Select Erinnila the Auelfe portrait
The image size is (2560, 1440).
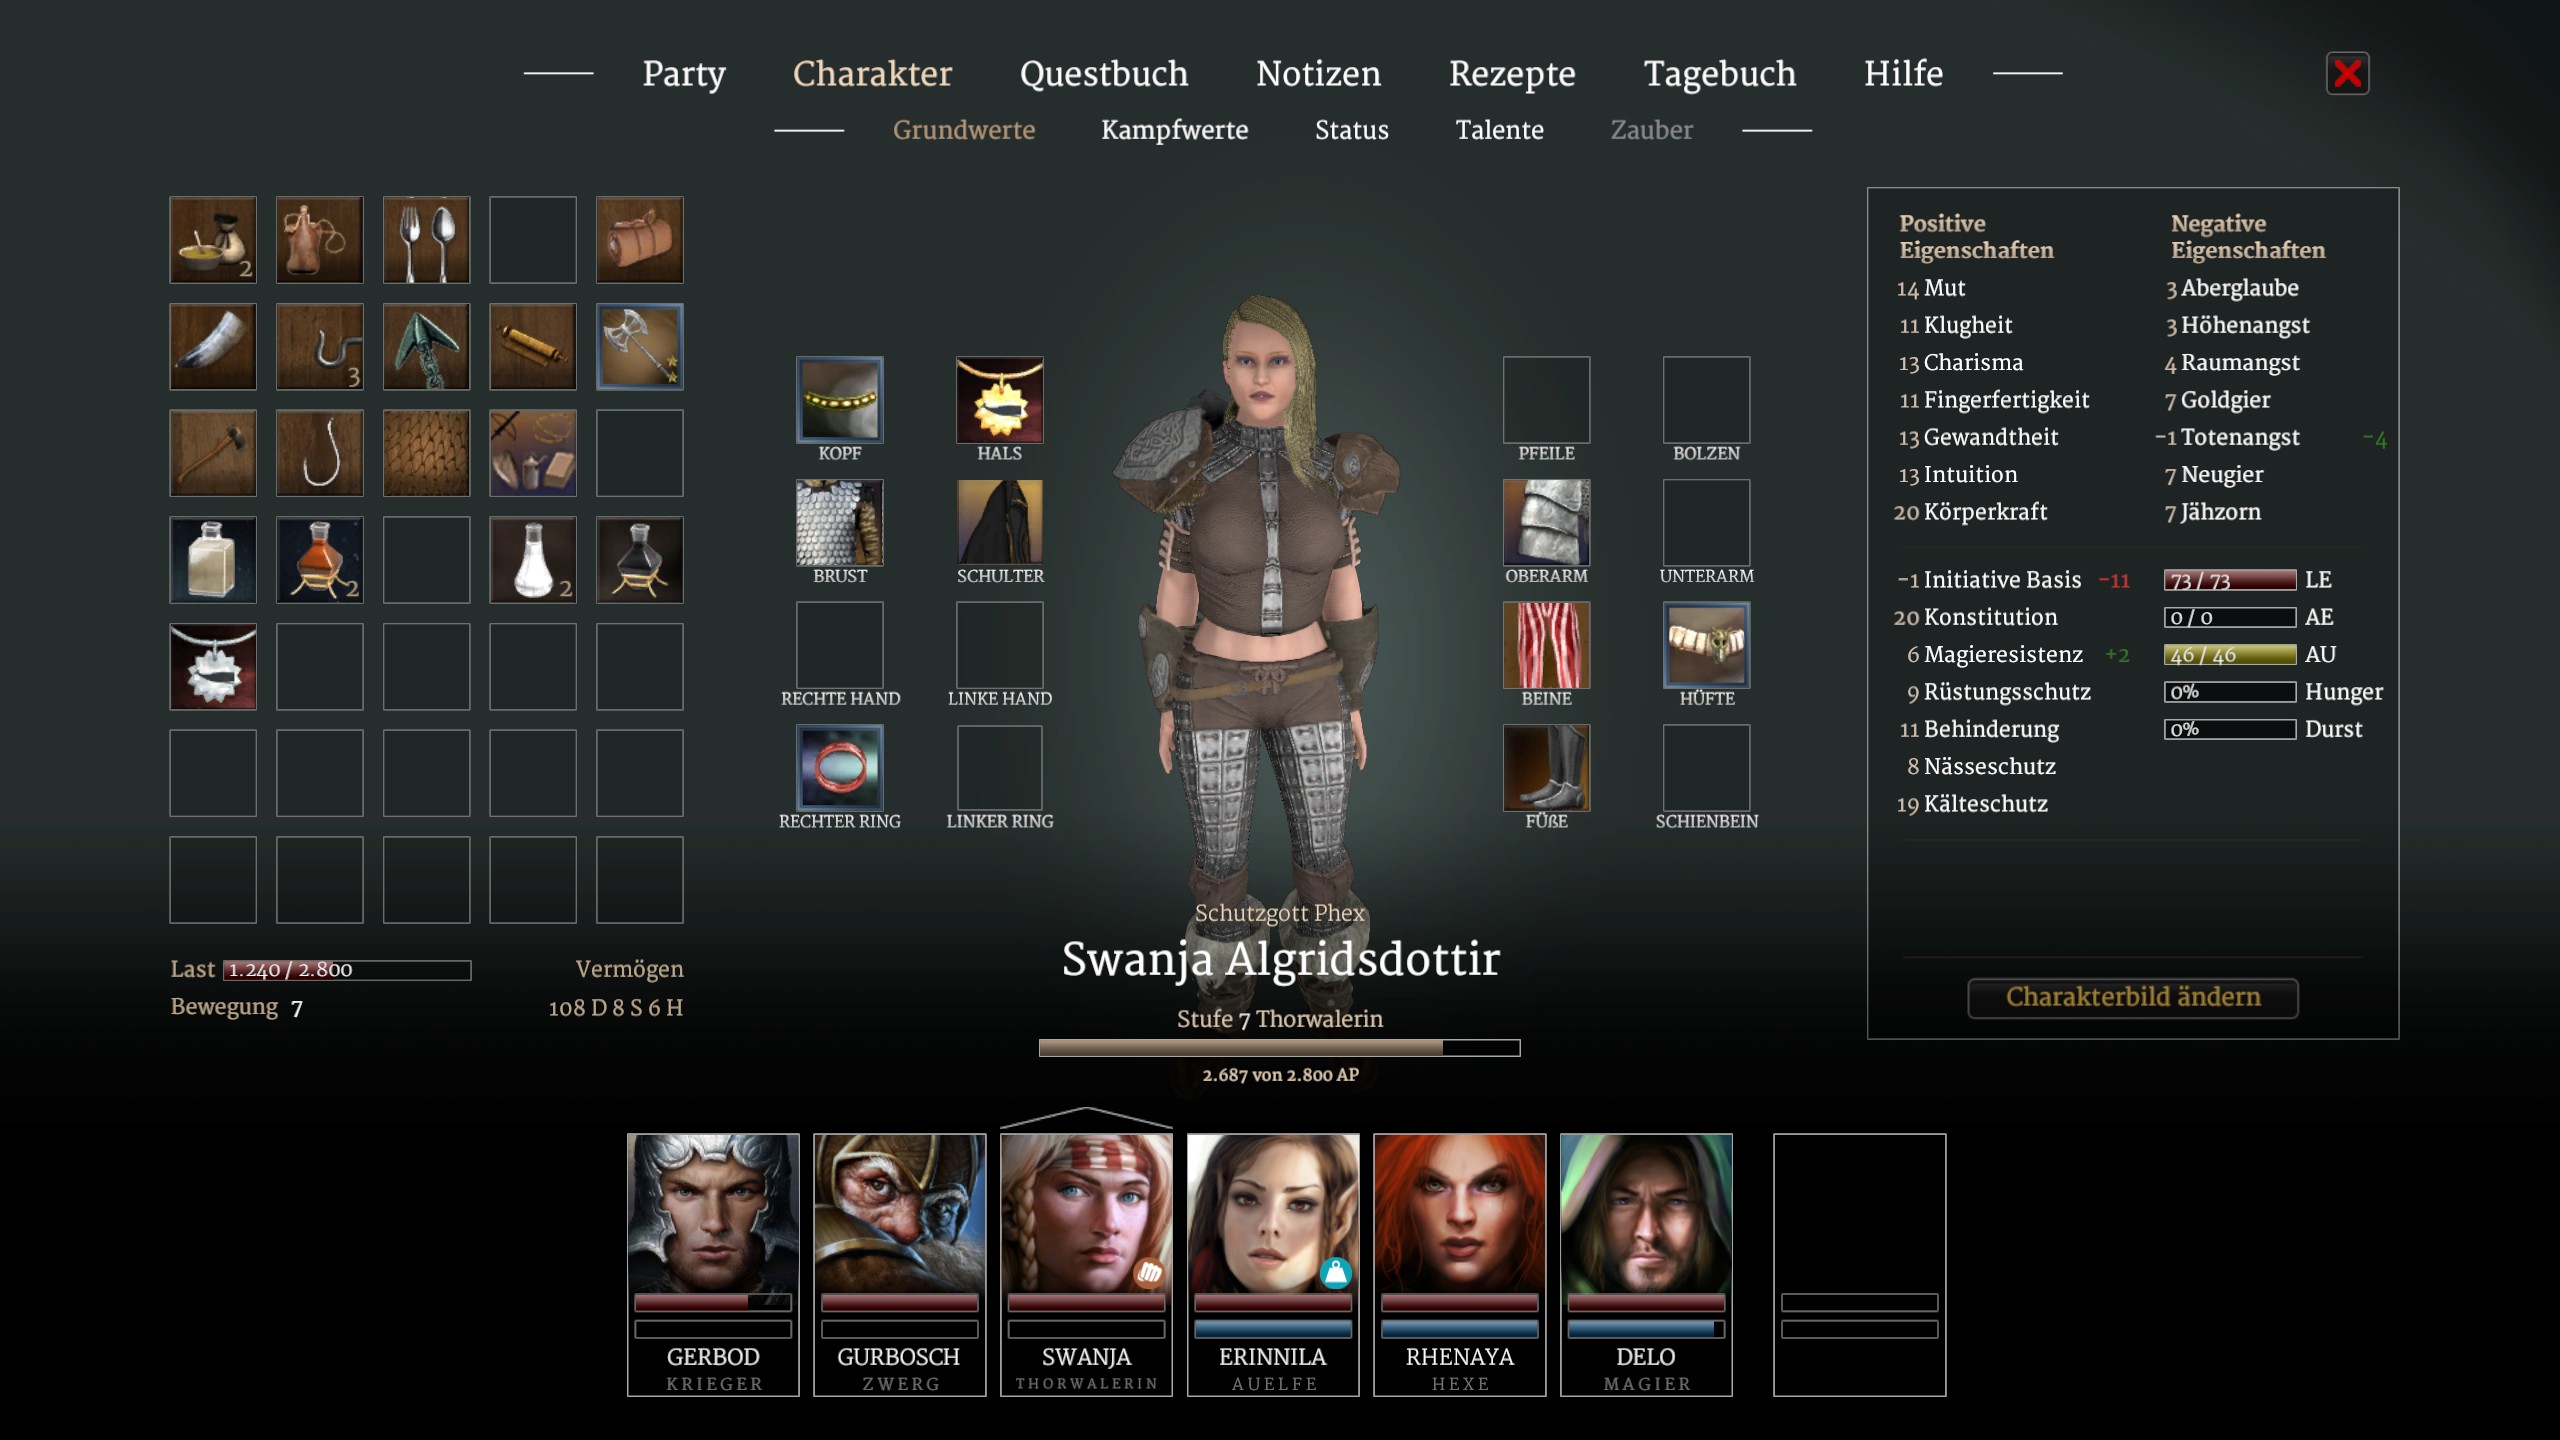(x=1273, y=1264)
